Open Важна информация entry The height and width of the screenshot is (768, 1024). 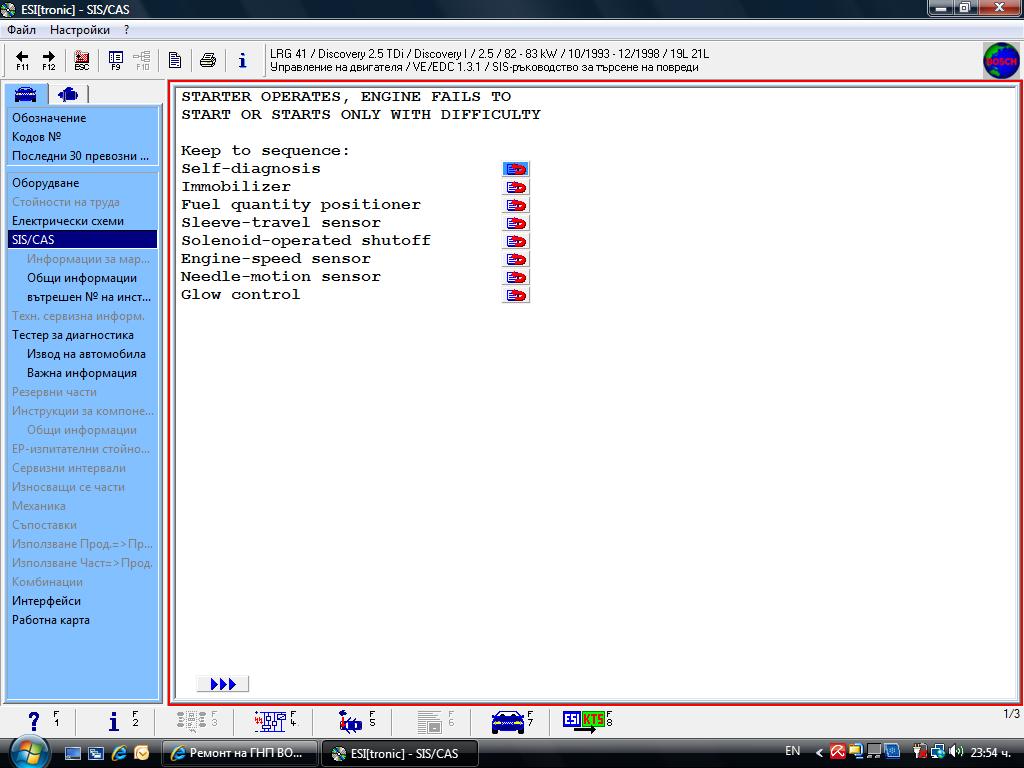82,373
